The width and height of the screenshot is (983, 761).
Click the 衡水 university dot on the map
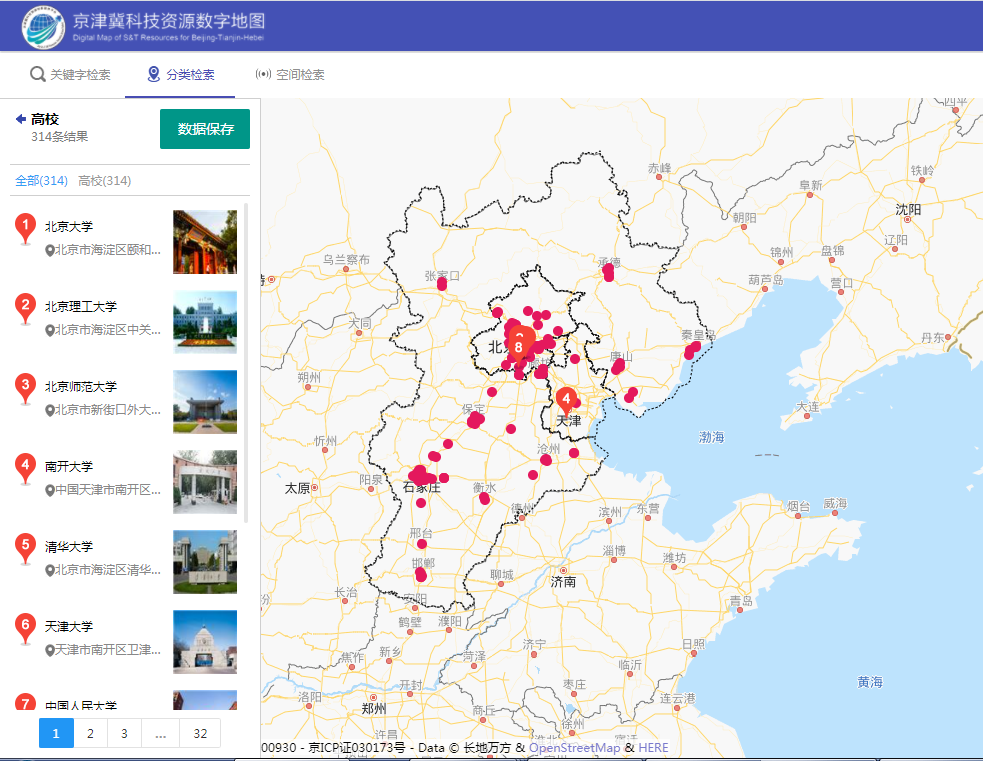coord(484,498)
